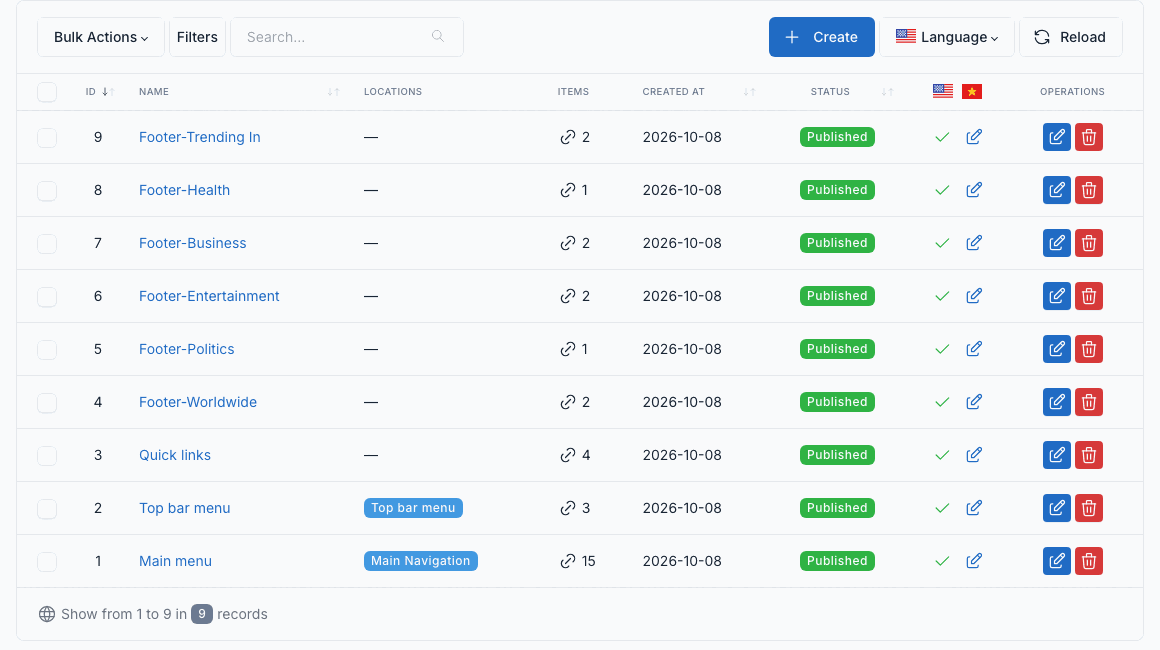The image size is (1160, 650).
Task: Open the Footer-Politics menu link
Action: click(x=186, y=349)
